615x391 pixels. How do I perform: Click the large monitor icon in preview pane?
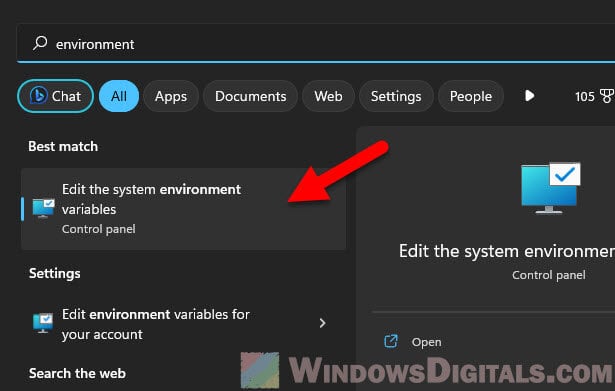[x=550, y=188]
